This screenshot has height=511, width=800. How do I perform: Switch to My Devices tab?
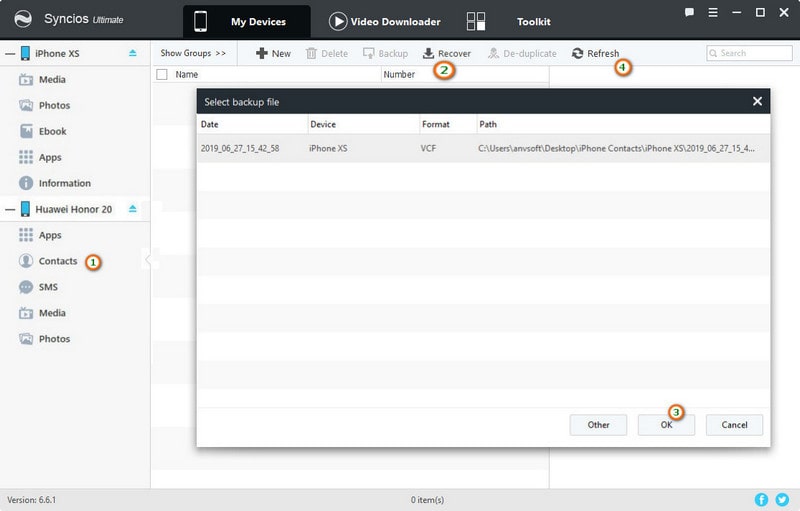(246, 21)
